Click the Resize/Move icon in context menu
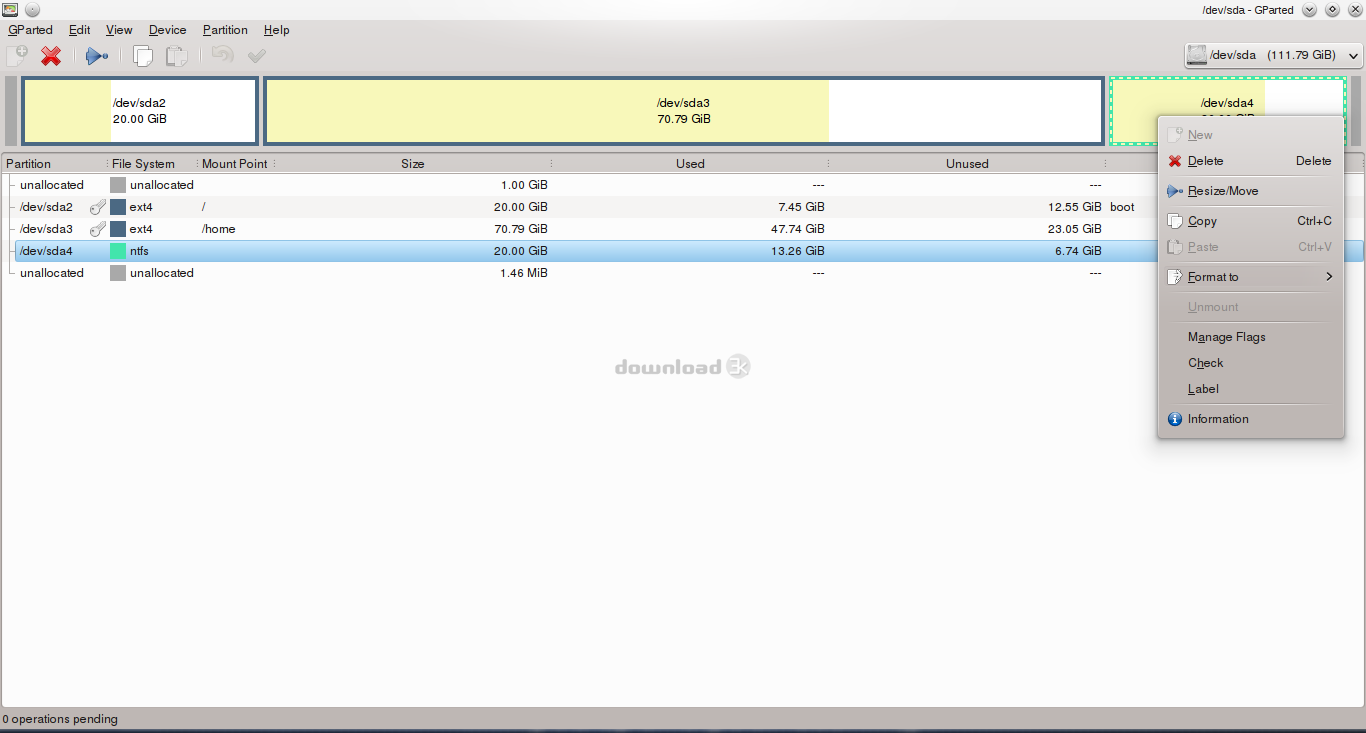The image size is (1366, 733). [1175, 191]
